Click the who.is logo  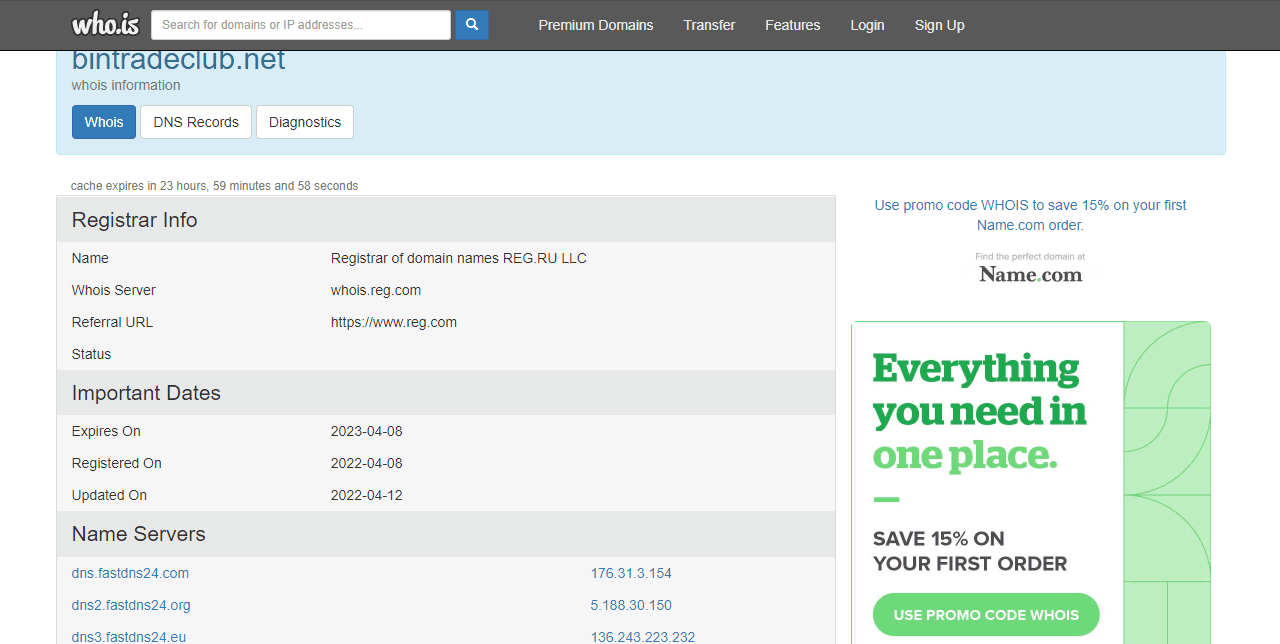click(x=105, y=24)
